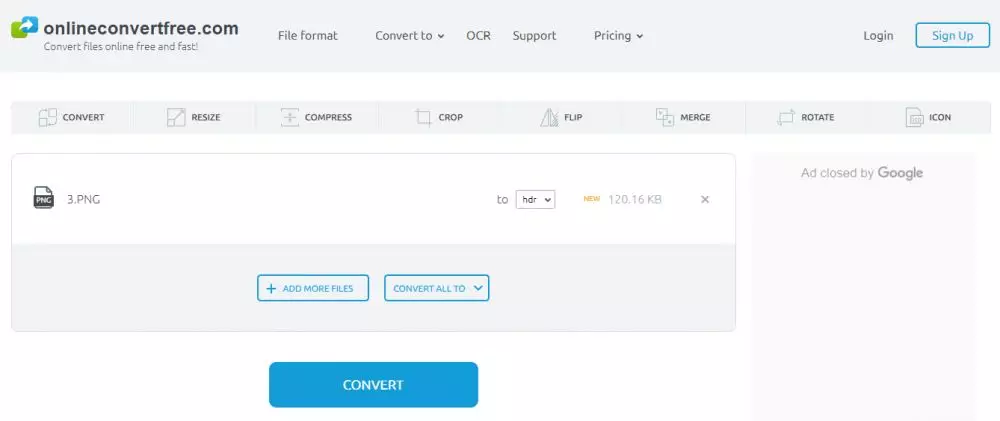Screen dimensions: 1000x421
Task: Expand the Convert to menu
Action: click(x=409, y=36)
